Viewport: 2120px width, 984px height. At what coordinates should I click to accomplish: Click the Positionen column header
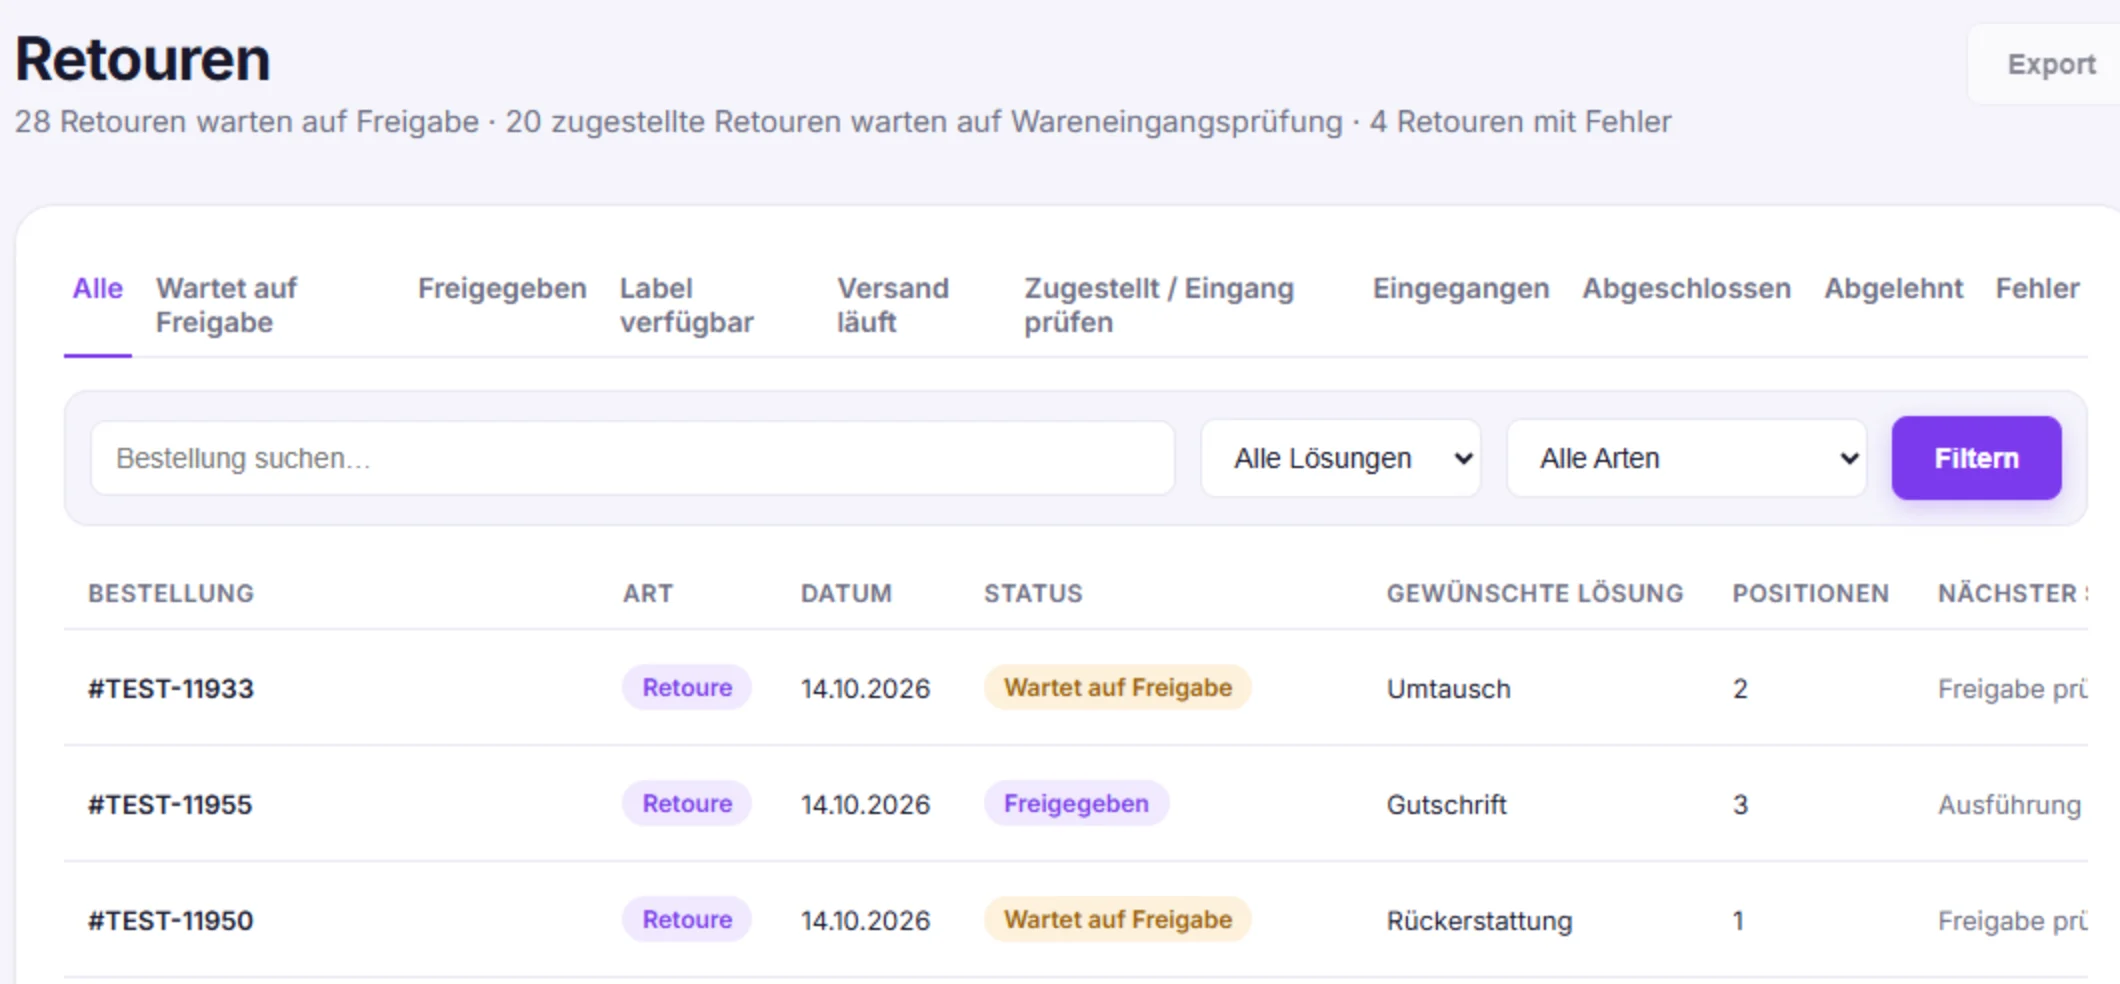point(1811,594)
